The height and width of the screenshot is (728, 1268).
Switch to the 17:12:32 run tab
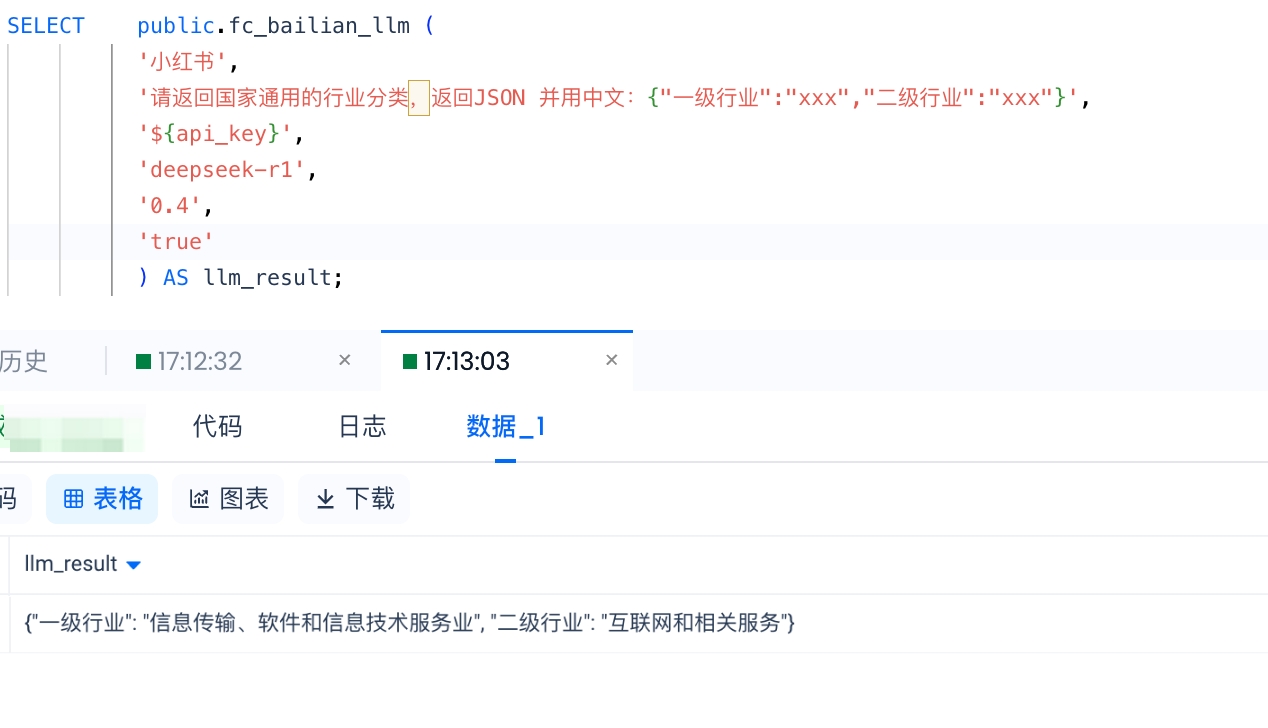point(200,361)
